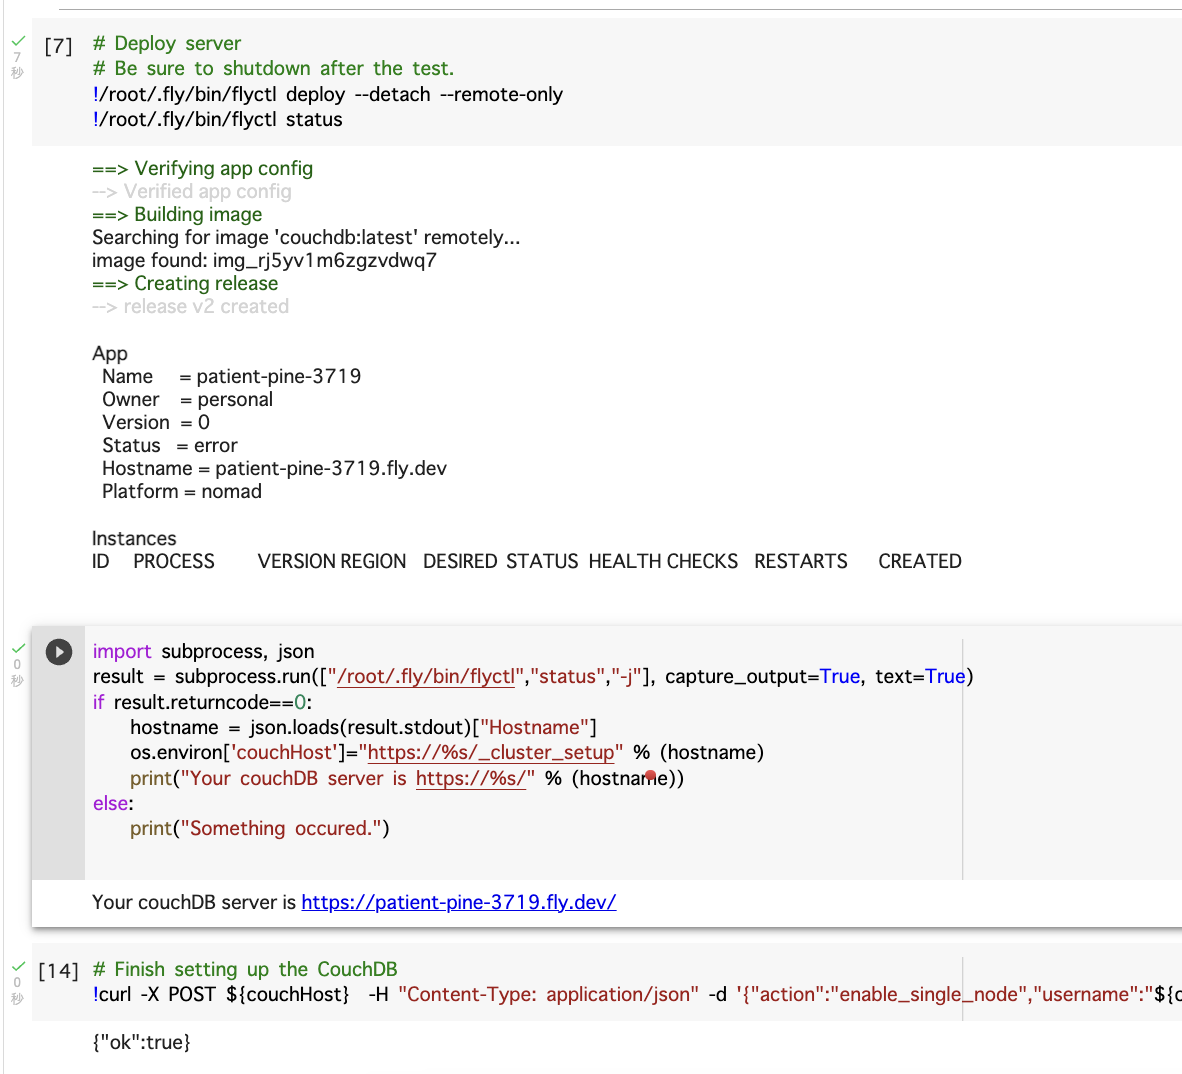Click the Verifying app config output line
1182x1074 pixels.
pos(202,168)
